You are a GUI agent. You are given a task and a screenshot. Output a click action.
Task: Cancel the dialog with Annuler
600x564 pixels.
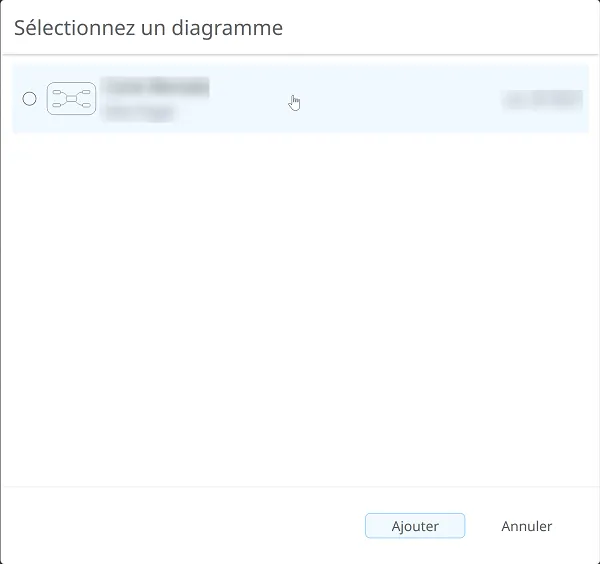[527, 526]
